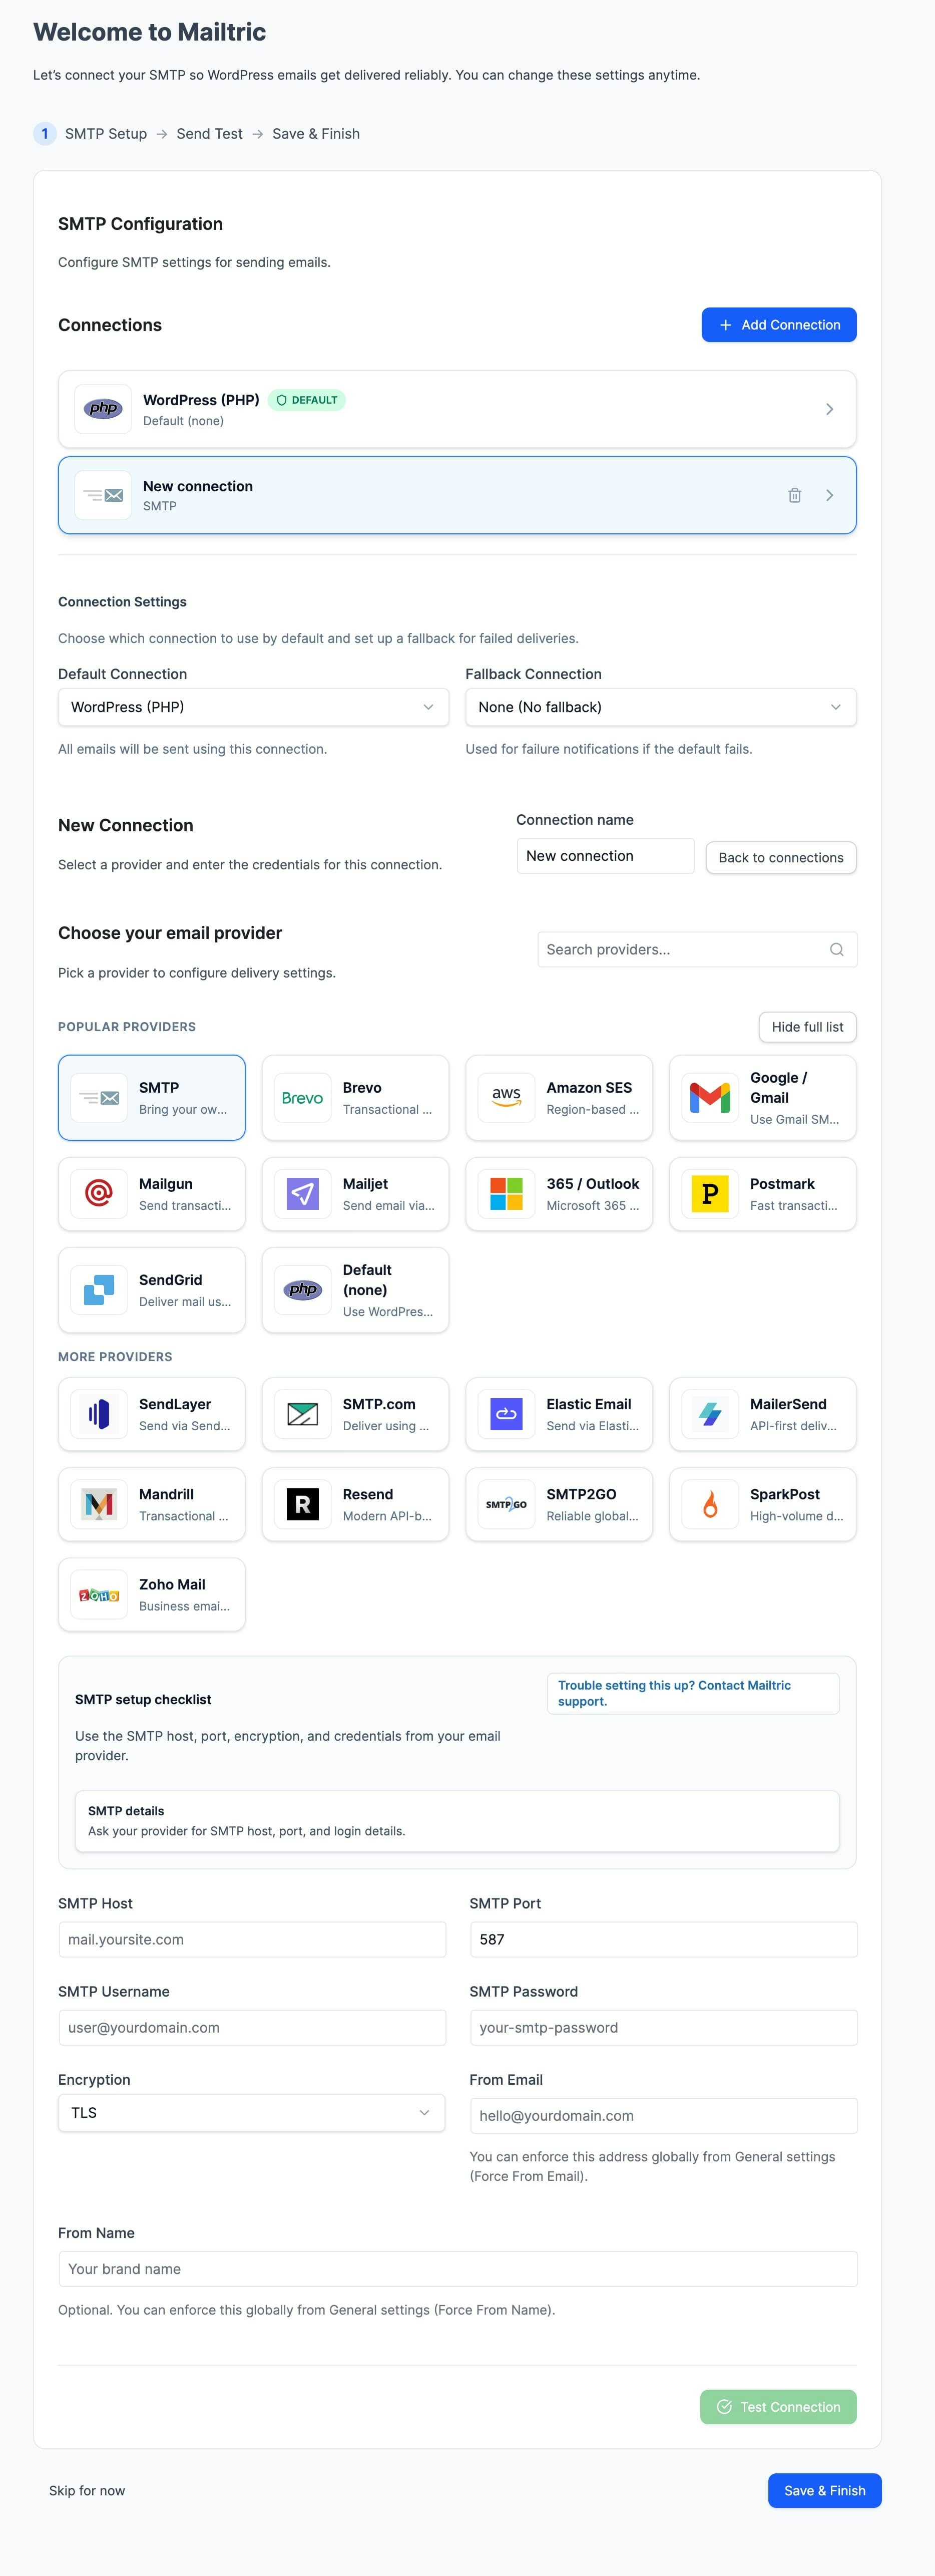Select the Mailjet provider logo
This screenshot has height=2576, width=935.
tap(303, 1194)
